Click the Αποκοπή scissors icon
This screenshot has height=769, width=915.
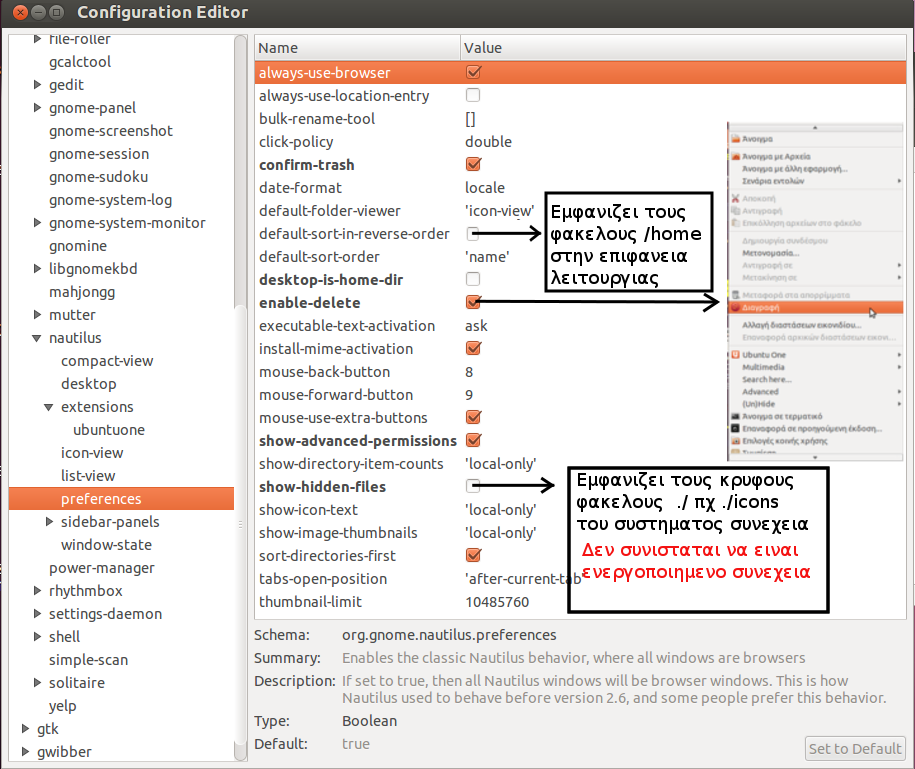(735, 199)
